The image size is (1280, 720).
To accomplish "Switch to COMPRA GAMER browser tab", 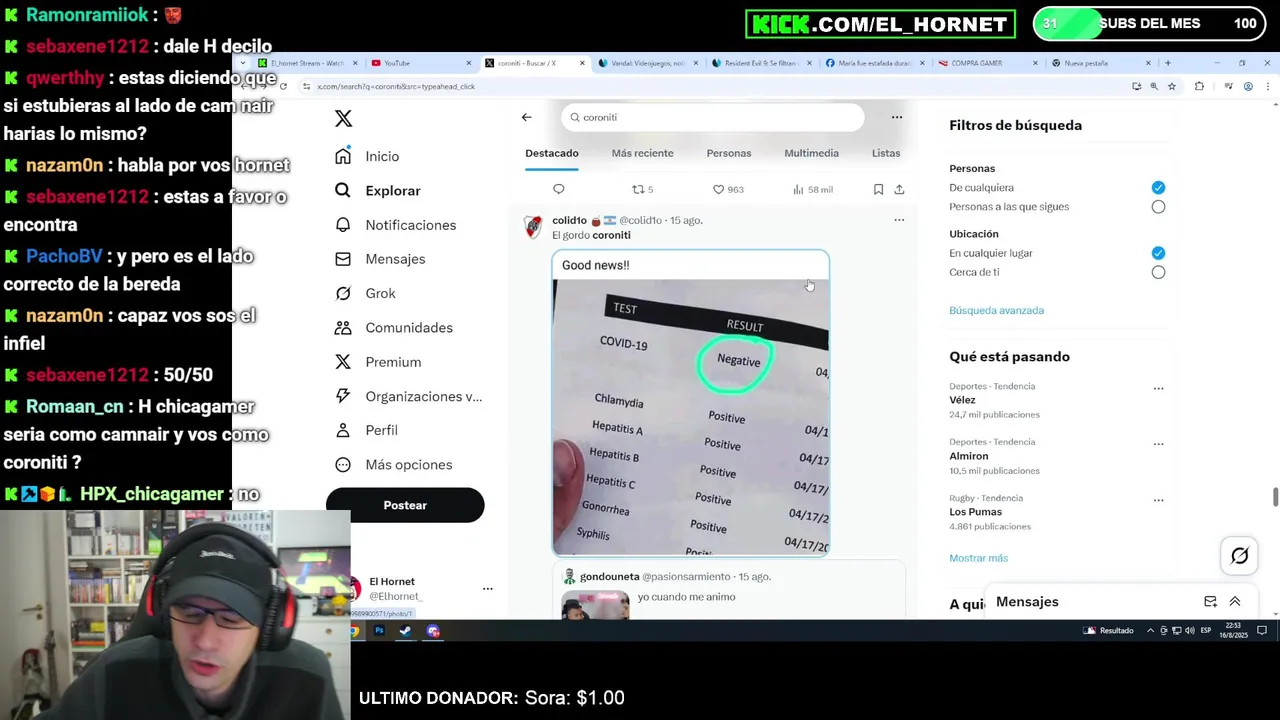I will [987, 63].
